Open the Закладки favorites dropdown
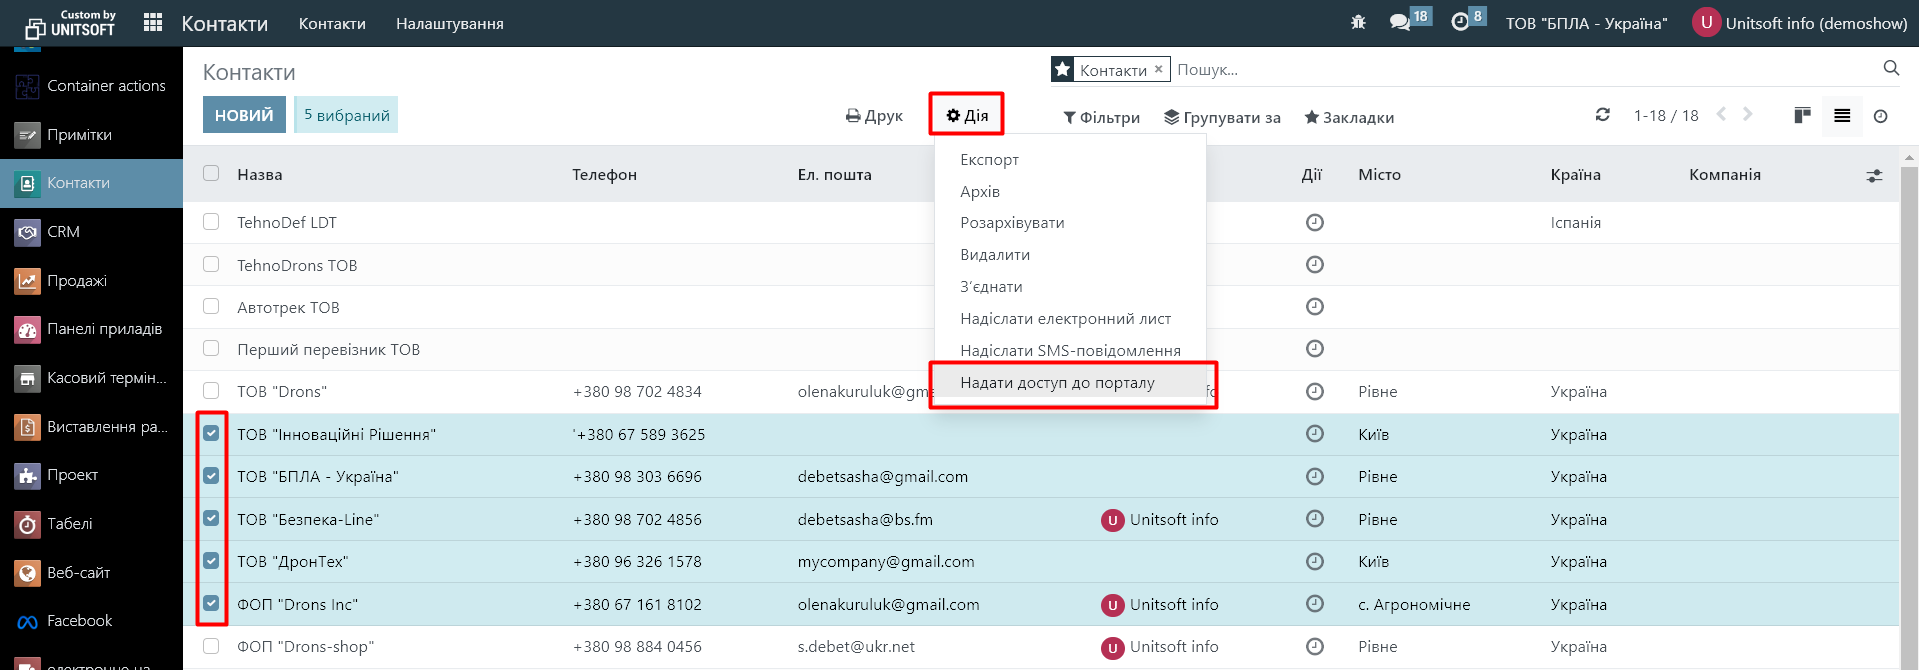This screenshot has height=670, width=1919. click(x=1349, y=117)
